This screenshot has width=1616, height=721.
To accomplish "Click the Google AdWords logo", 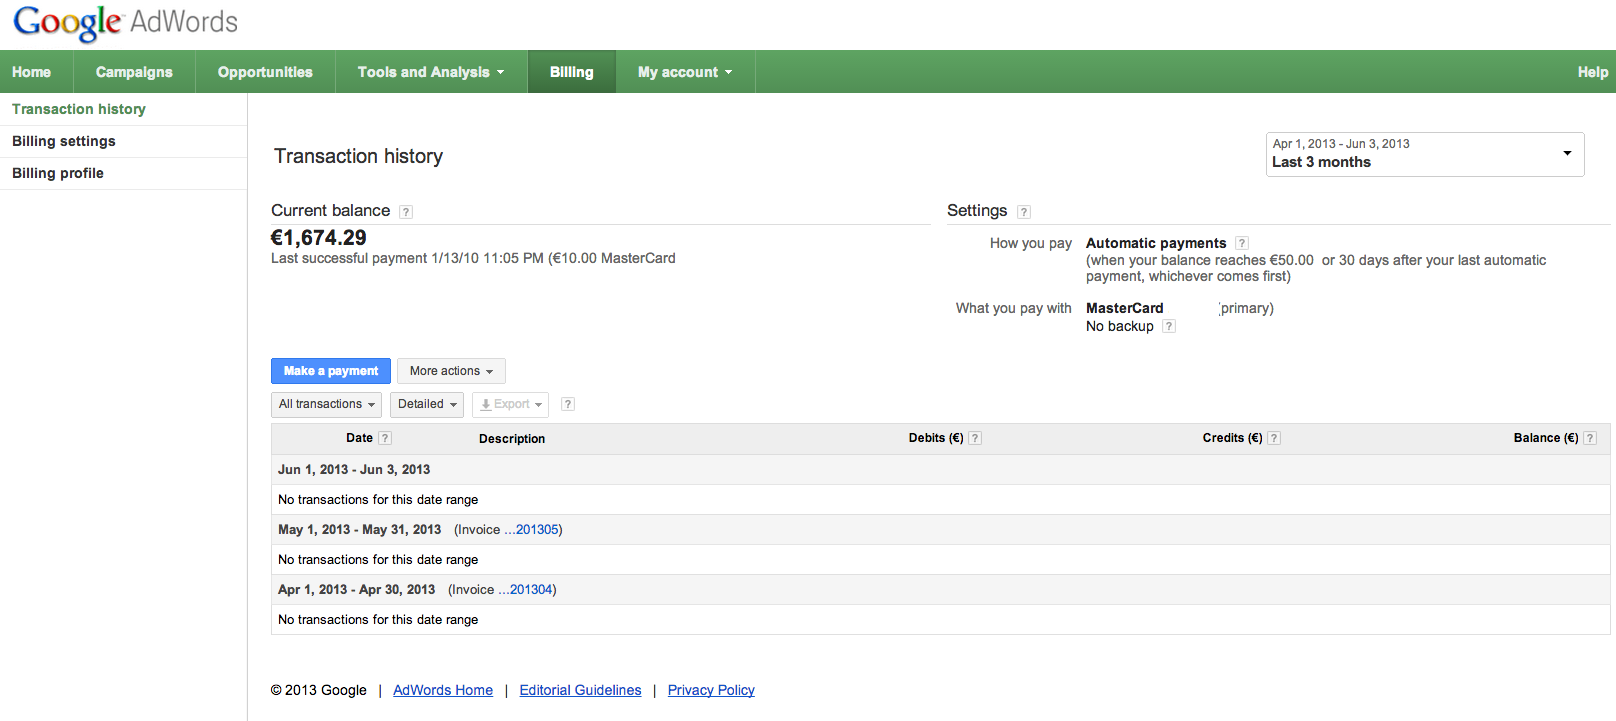I will click(x=126, y=22).
